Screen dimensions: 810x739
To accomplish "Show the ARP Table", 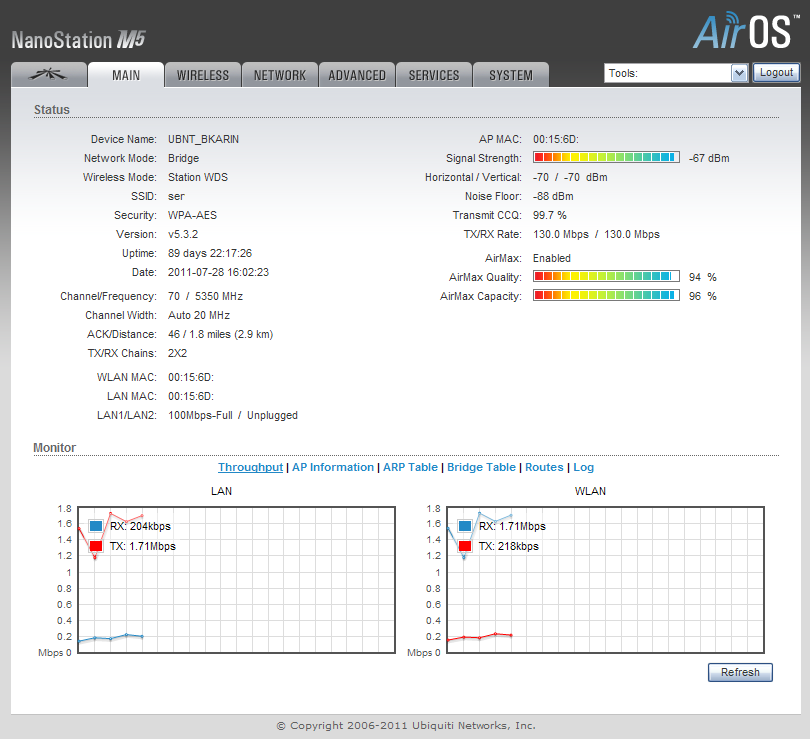I will 410,467.
